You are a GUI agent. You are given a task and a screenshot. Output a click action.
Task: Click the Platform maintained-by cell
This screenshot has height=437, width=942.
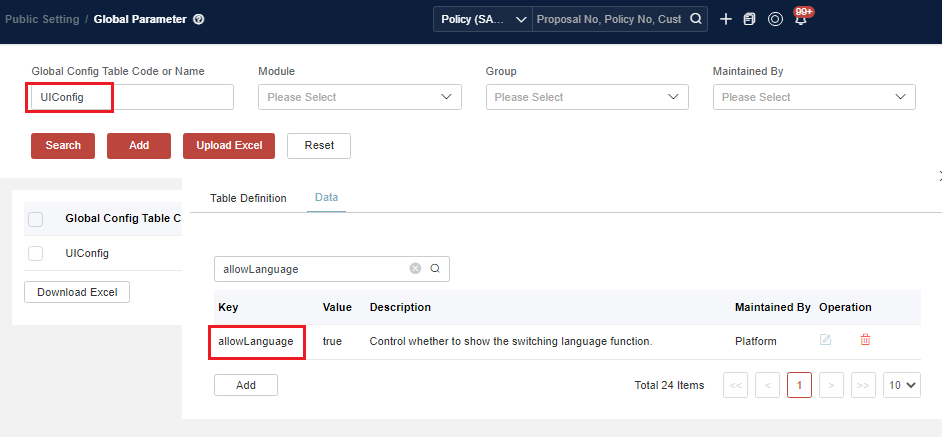pos(756,341)
